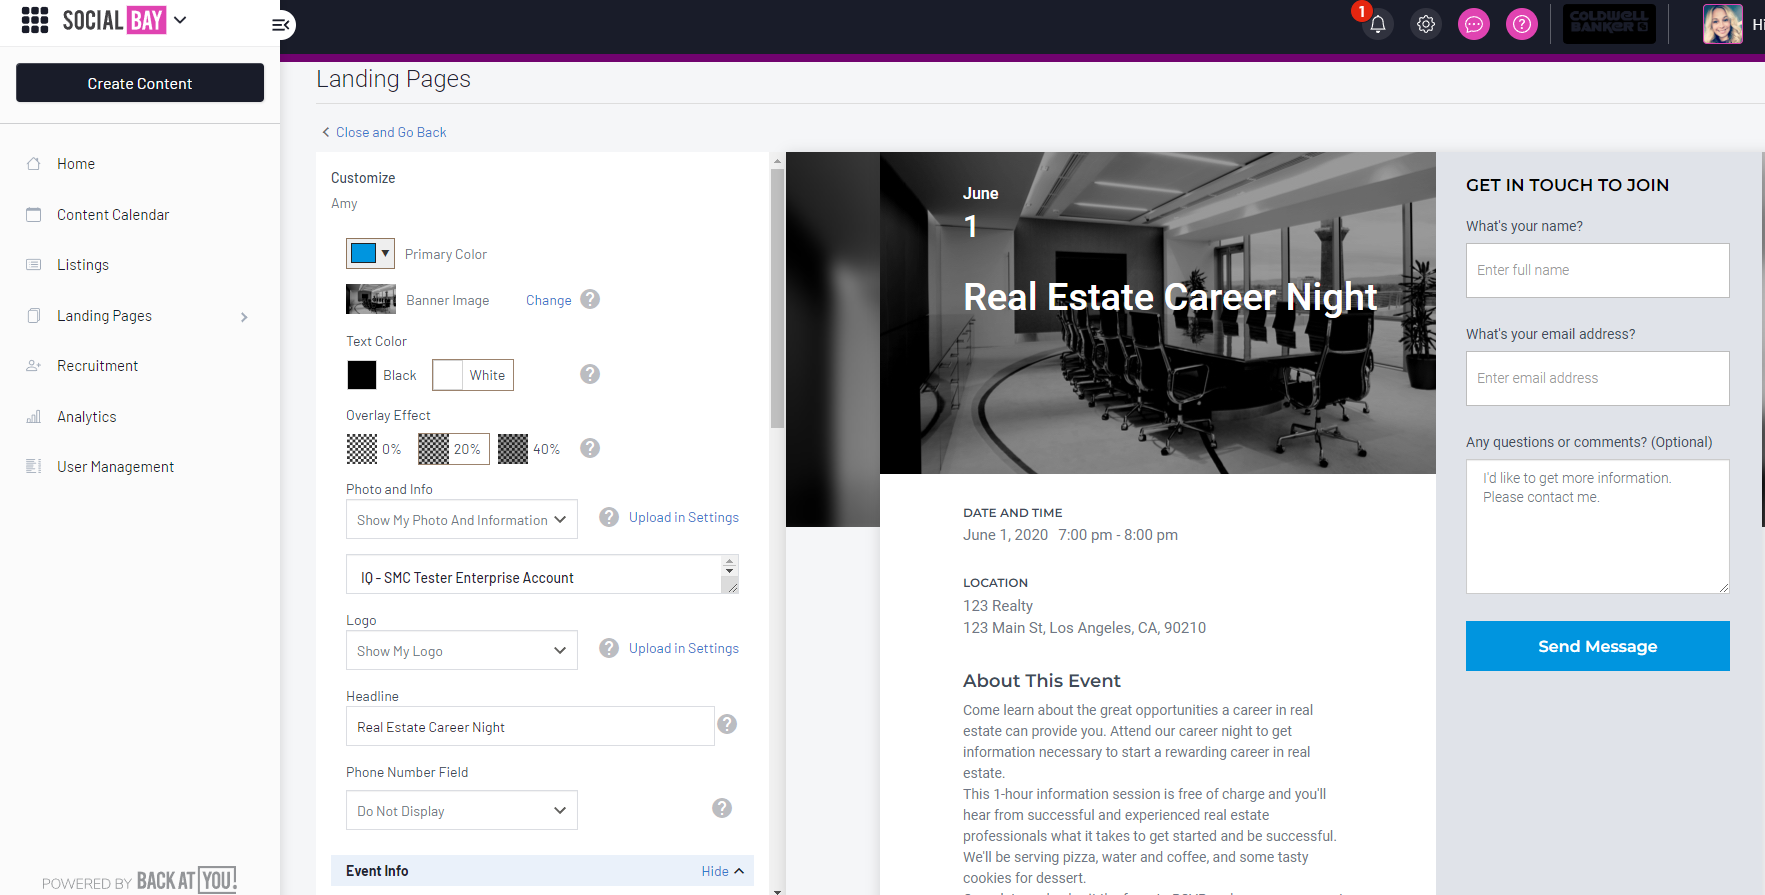Click the Coldwell Banker logo
This screenshot has height=895, width=1765.
1609,23
